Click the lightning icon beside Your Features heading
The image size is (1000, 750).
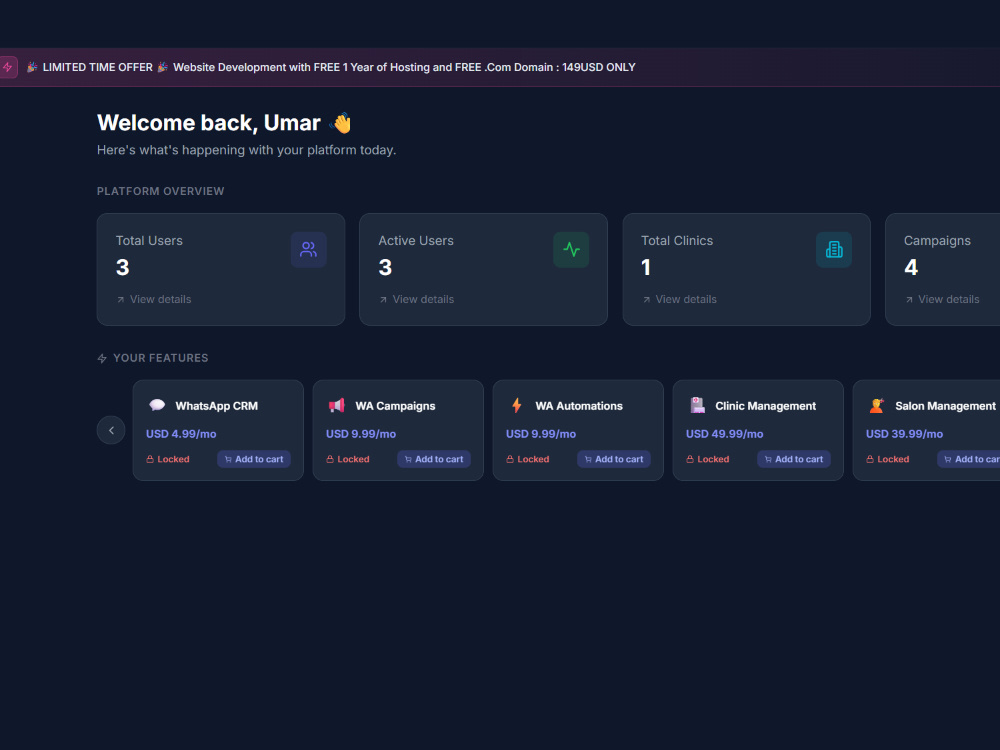[x=102, y=358]
